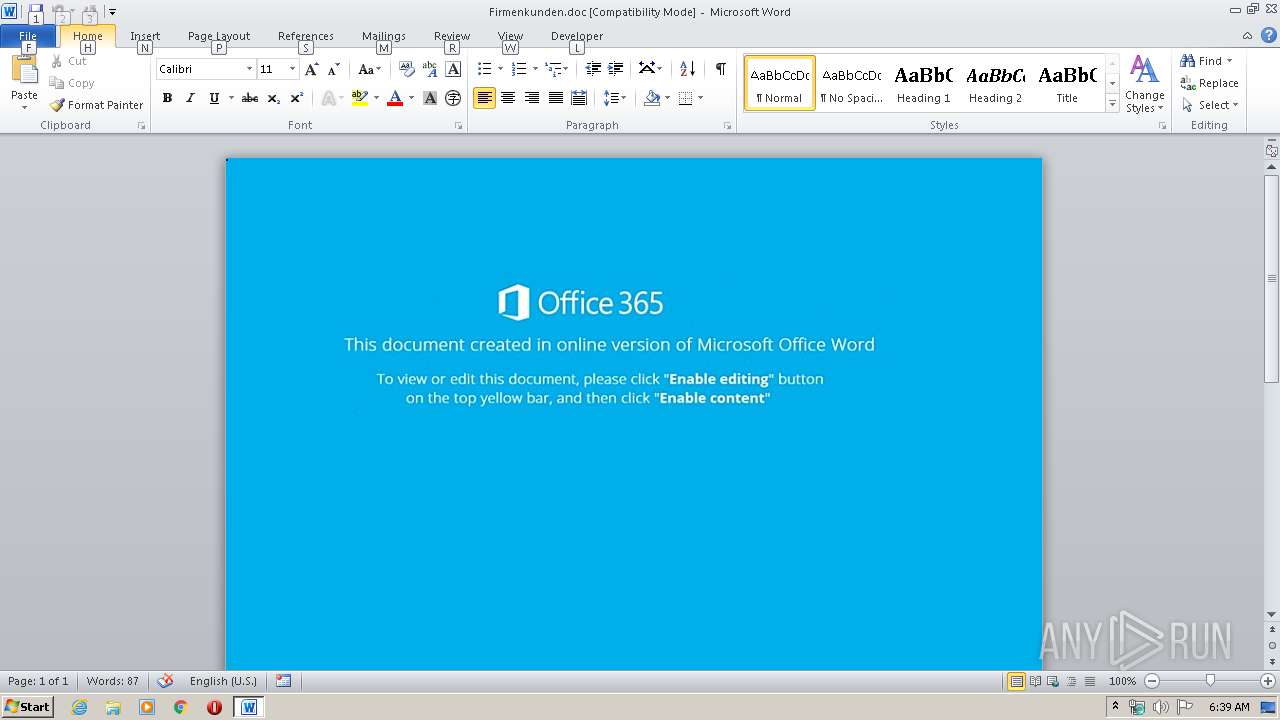
Task: Click the Multilevel List icon
Action: pos(553,69)
